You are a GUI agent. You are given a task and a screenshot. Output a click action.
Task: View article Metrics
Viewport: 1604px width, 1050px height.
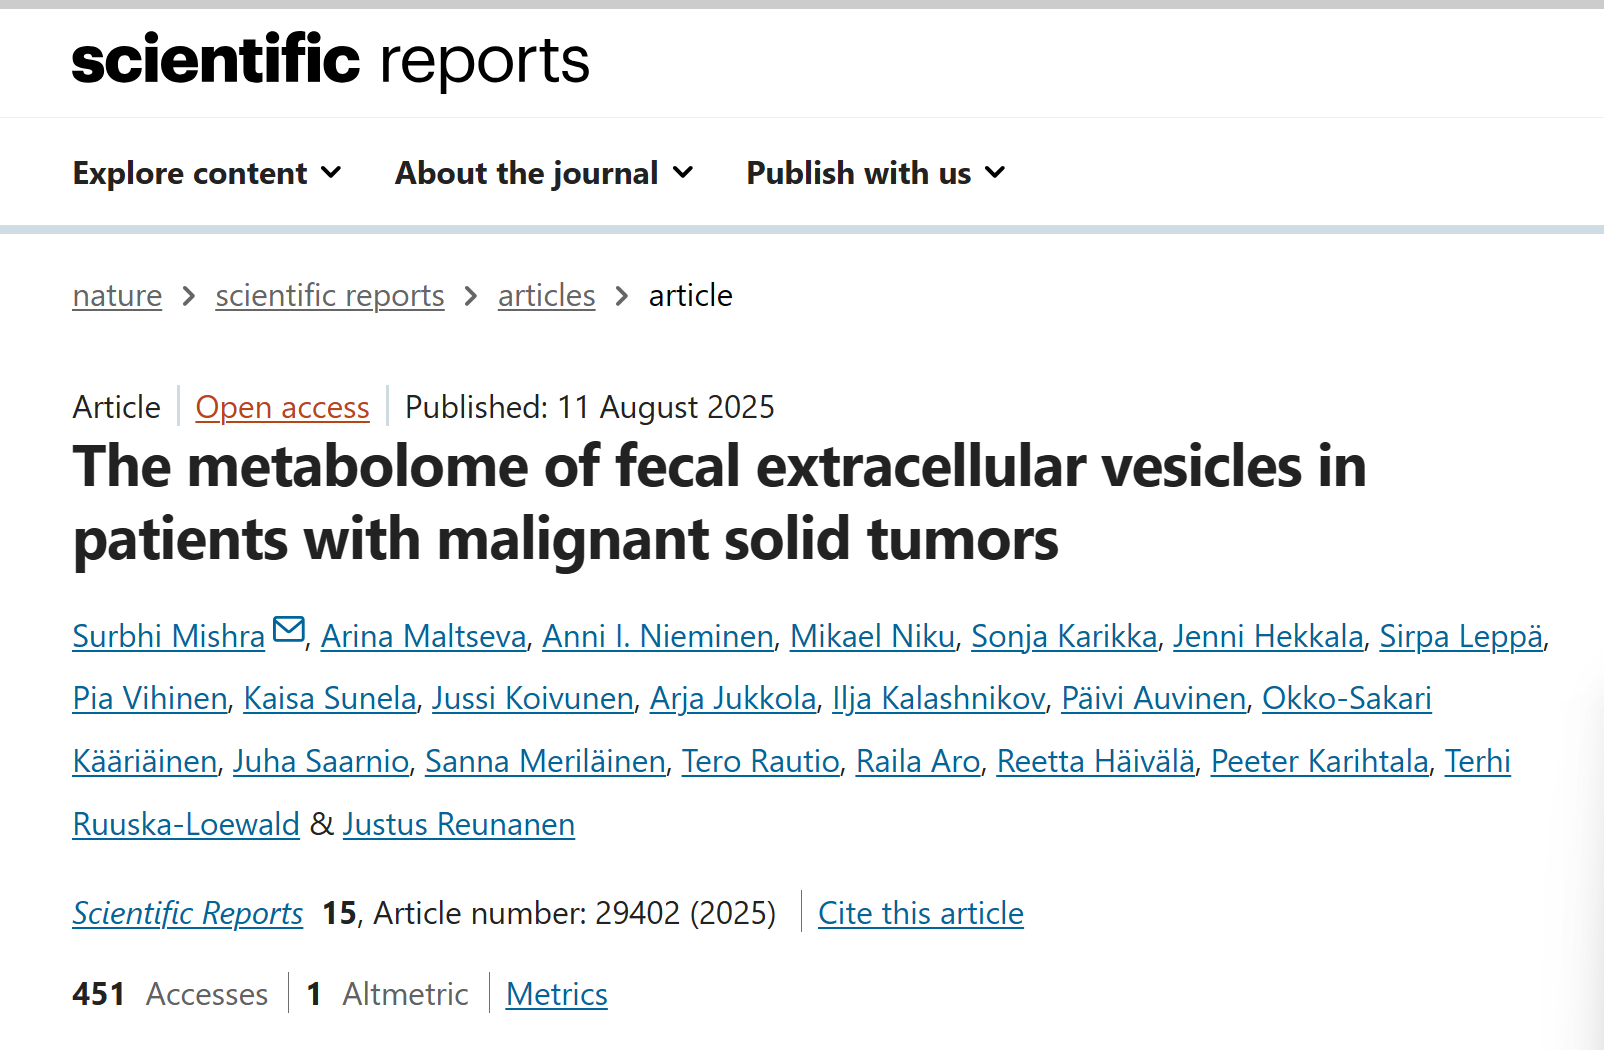(557, 995)
